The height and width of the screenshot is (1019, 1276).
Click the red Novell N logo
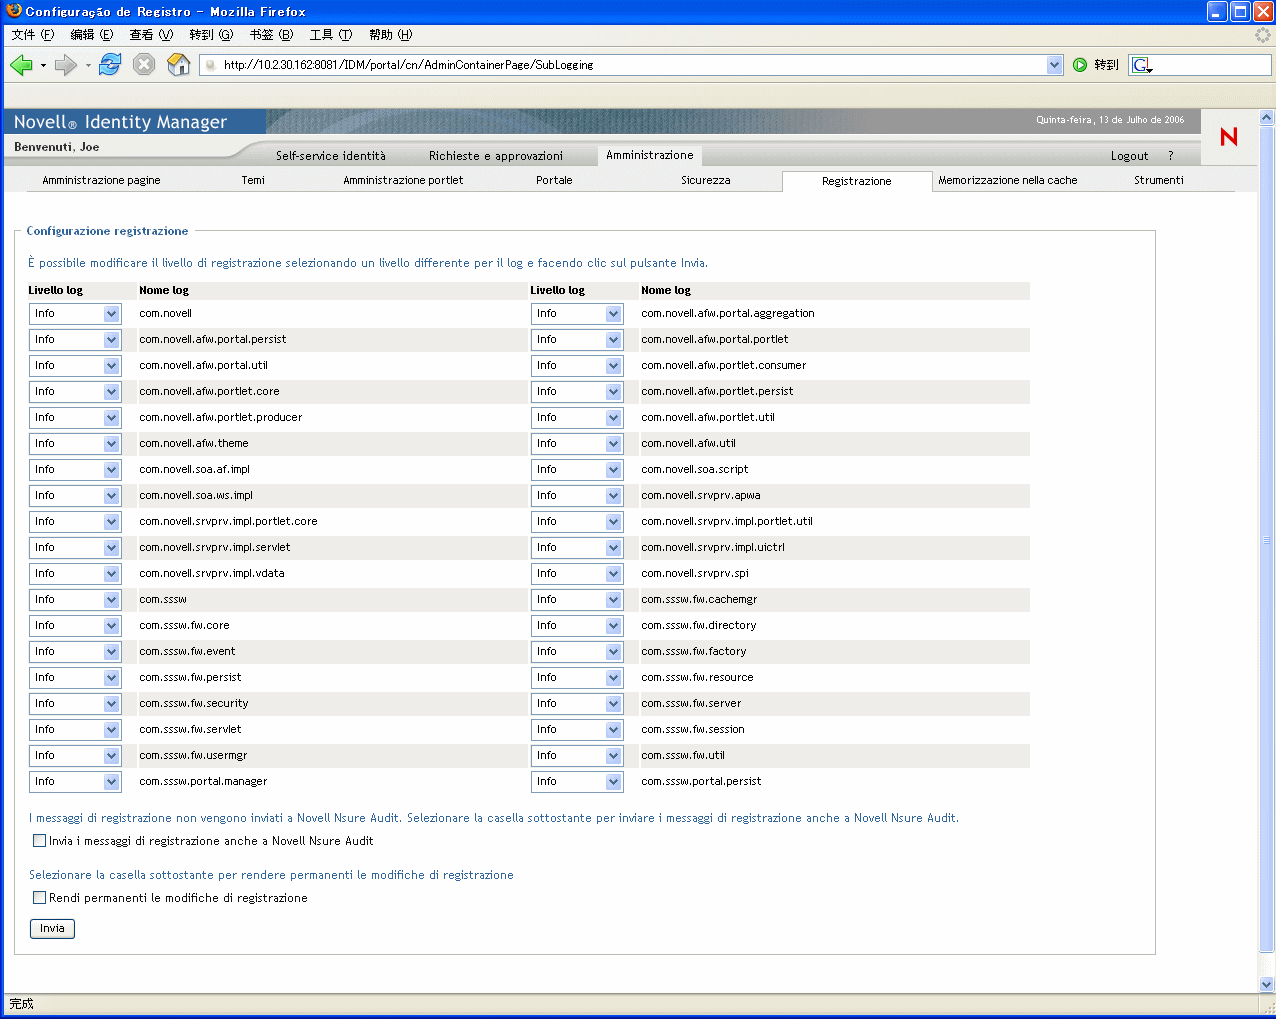[1229, 137]
